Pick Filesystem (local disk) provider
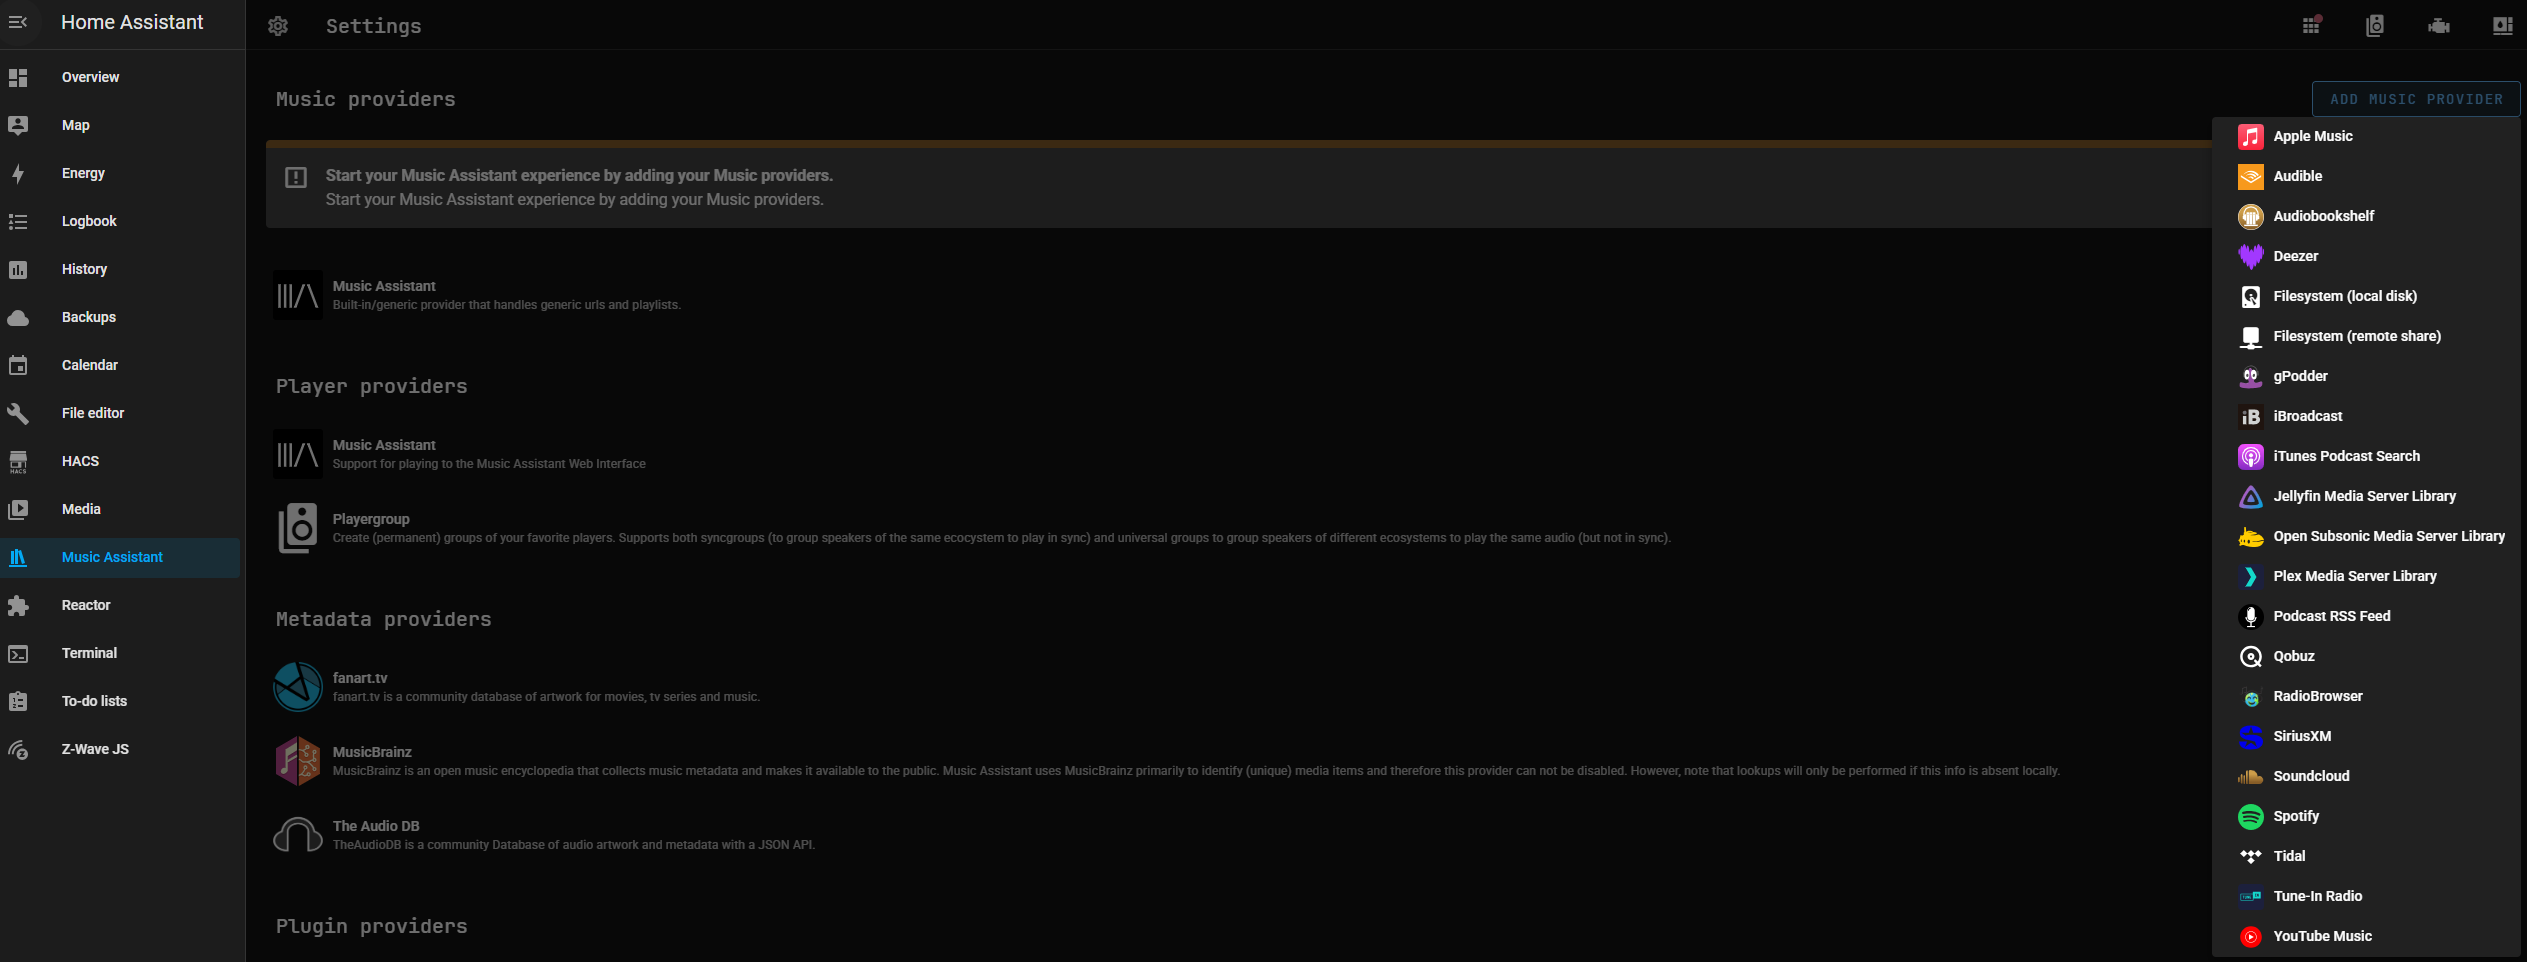 2367,296
